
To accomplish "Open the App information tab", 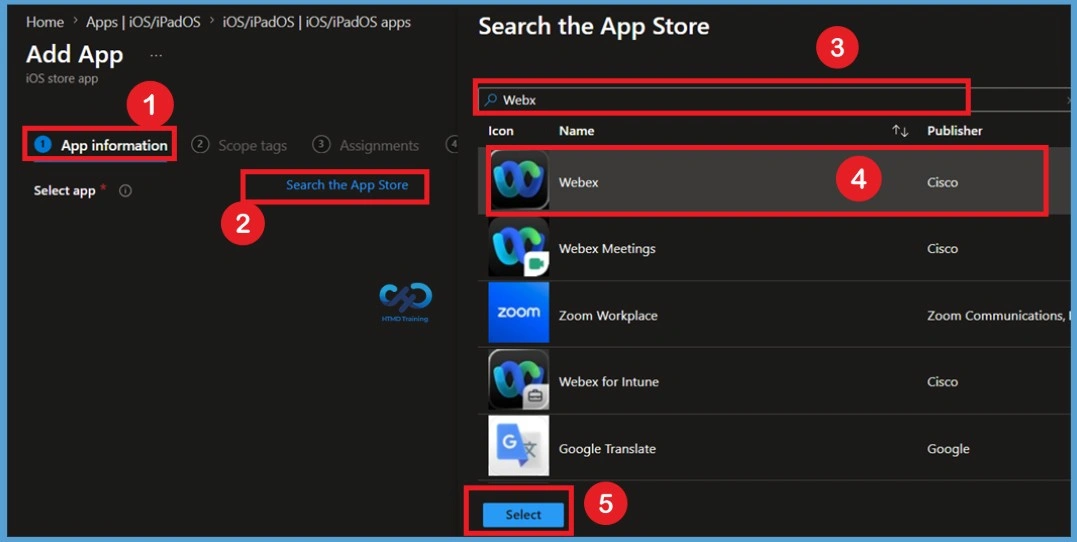I will tap(101, 145).
